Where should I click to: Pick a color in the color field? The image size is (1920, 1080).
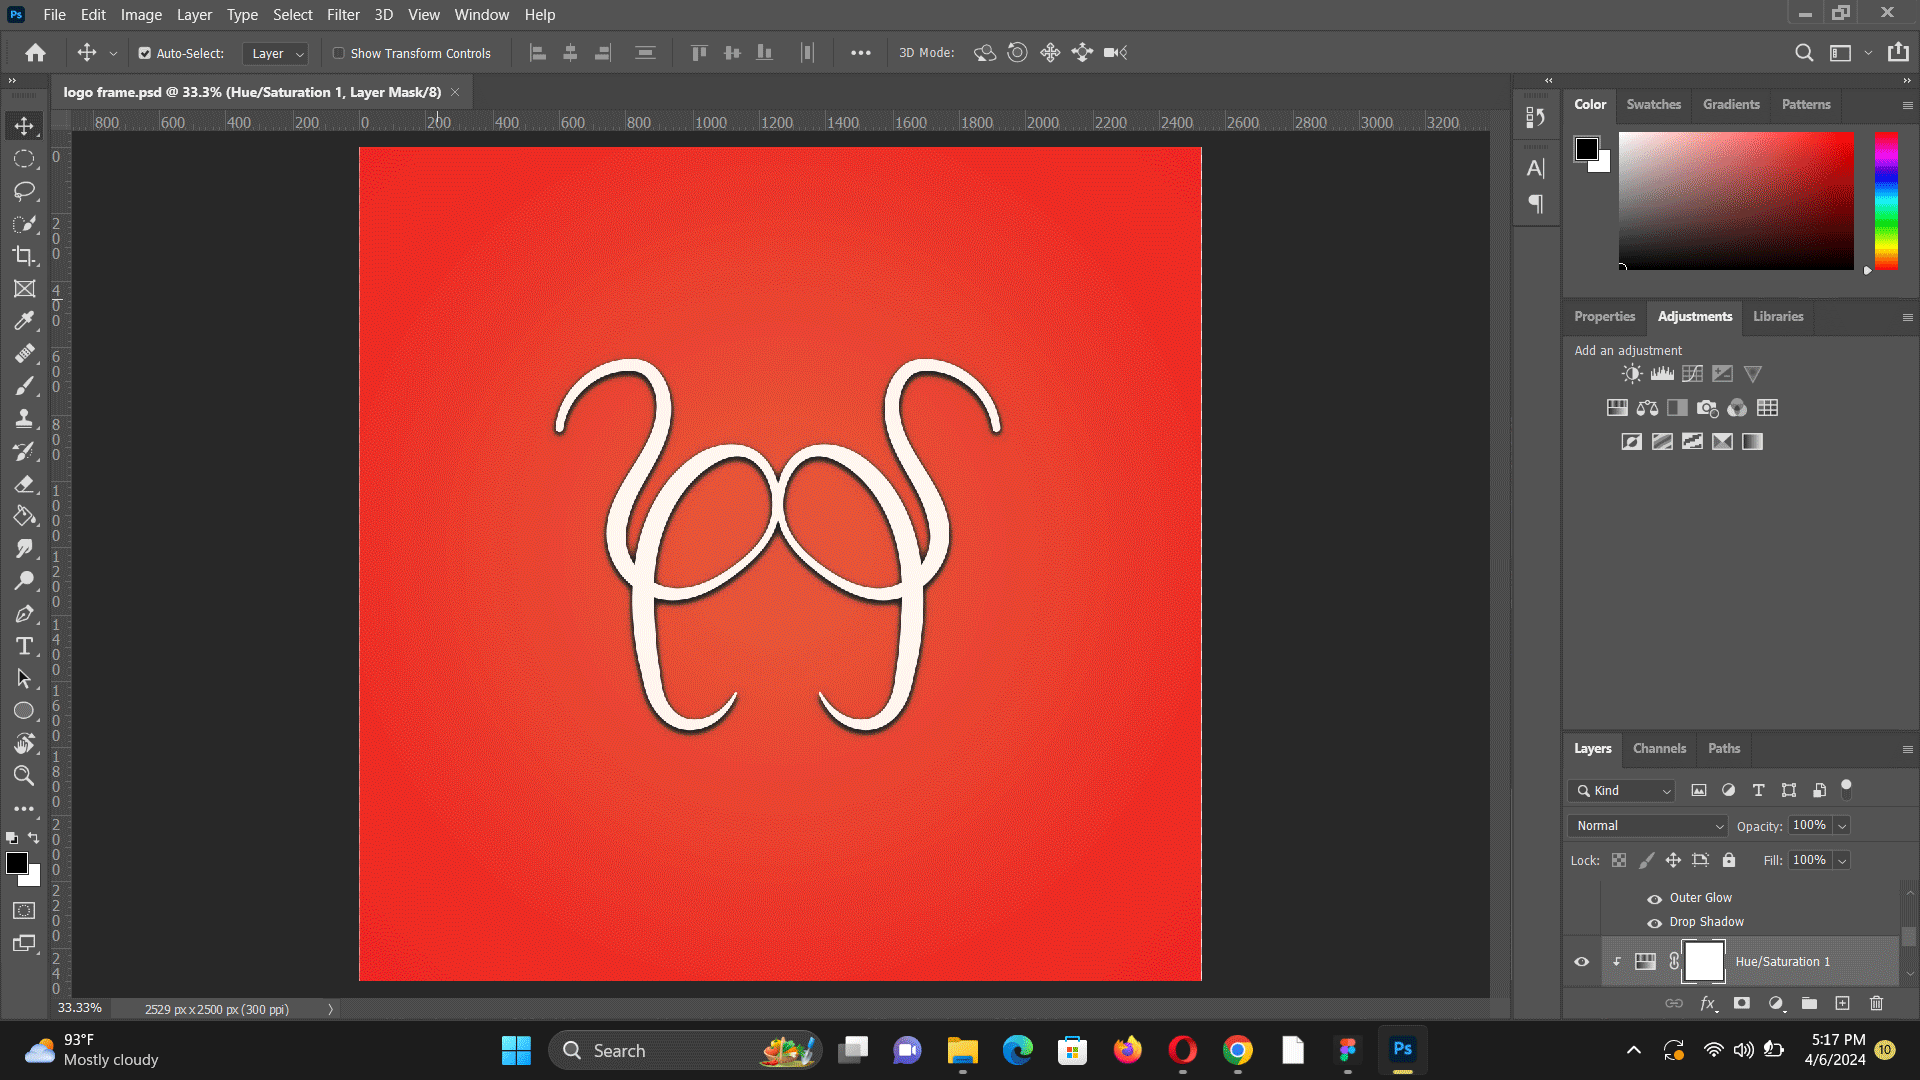pyautogui.click(x=1736, y=201)
